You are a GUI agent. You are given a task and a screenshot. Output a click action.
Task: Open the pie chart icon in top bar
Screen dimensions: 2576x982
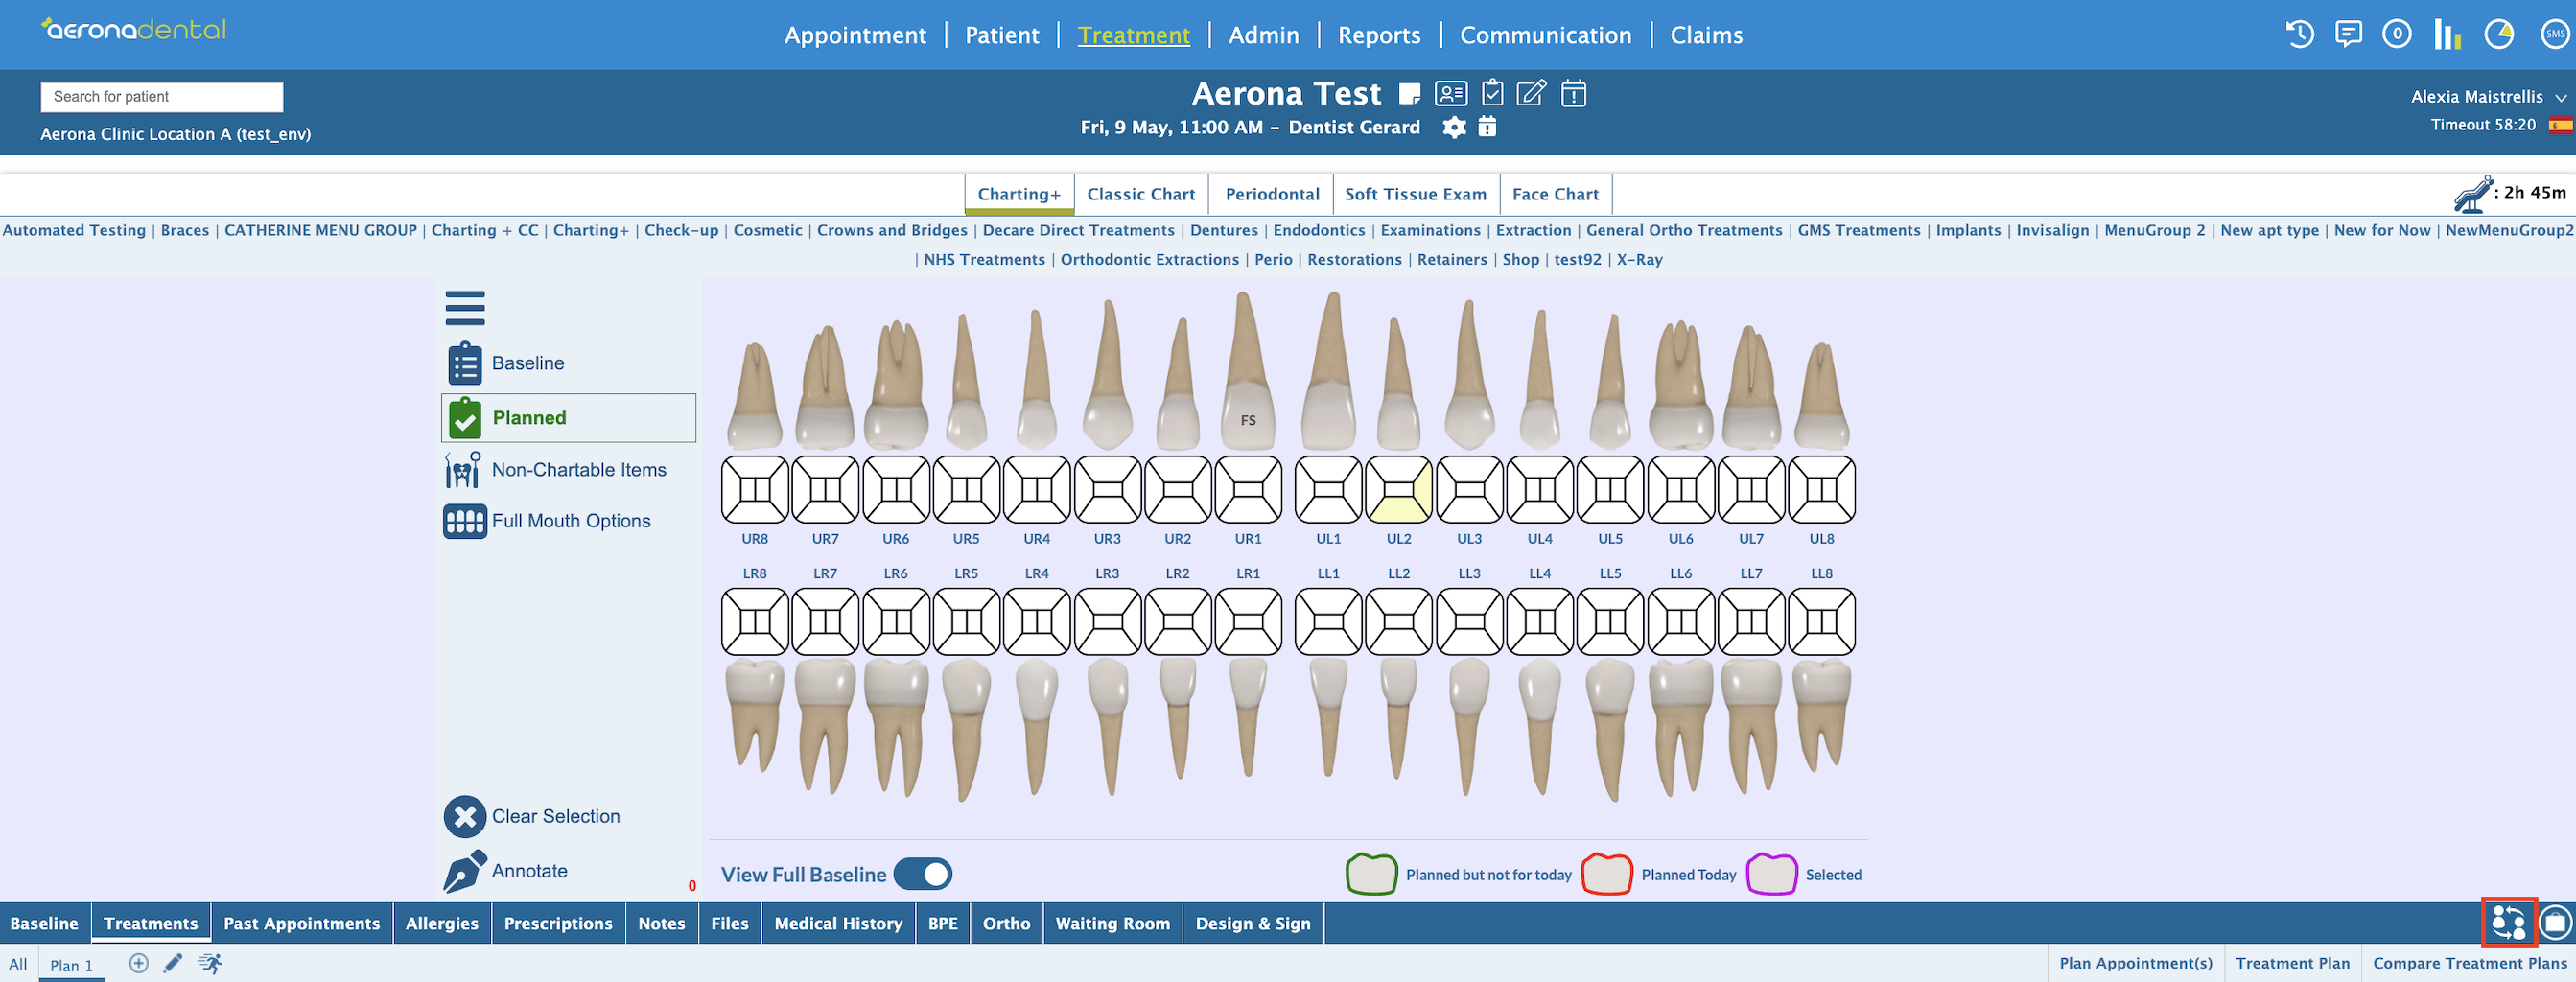click(x=2499, y=34)
